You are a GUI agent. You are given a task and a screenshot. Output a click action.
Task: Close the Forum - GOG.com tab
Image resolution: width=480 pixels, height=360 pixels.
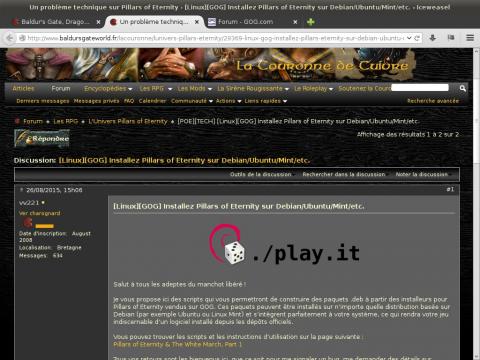pos(295,22)
